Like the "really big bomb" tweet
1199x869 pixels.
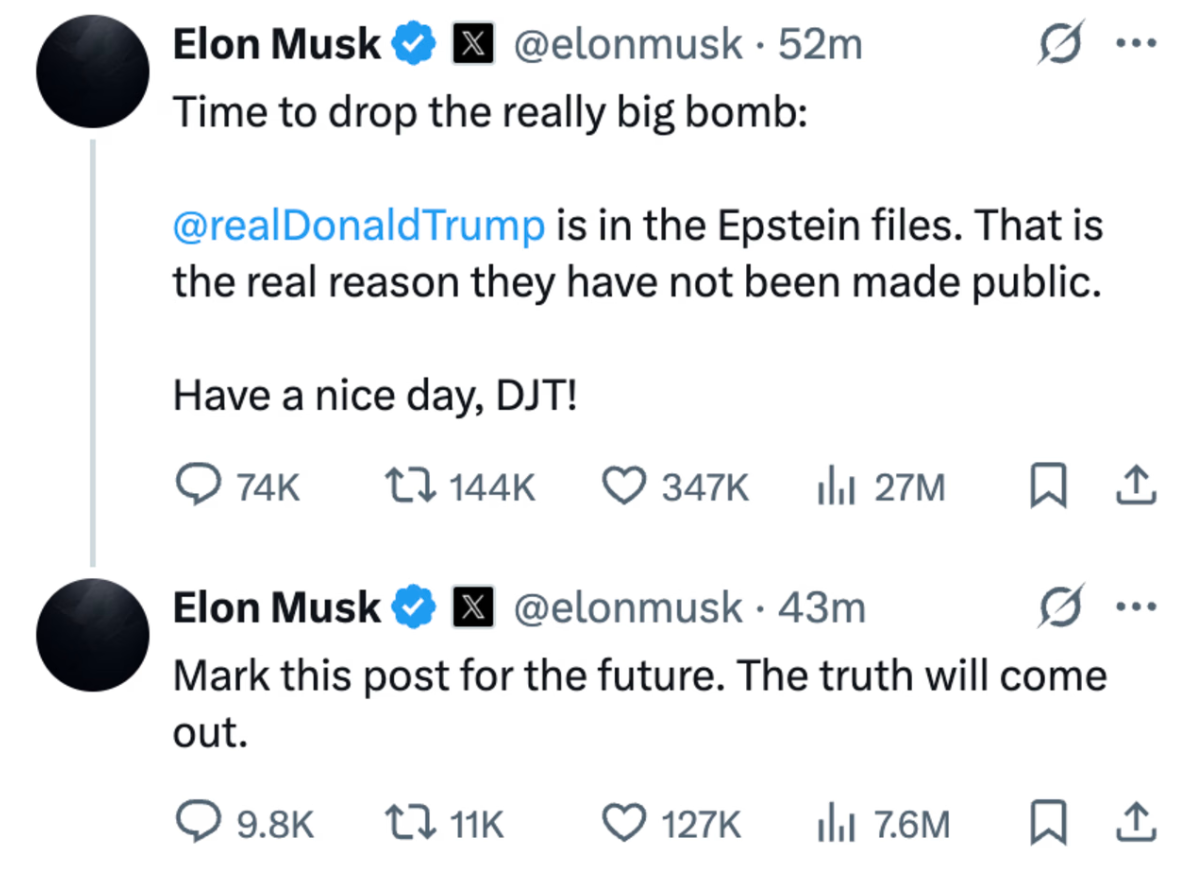(624, 485)
